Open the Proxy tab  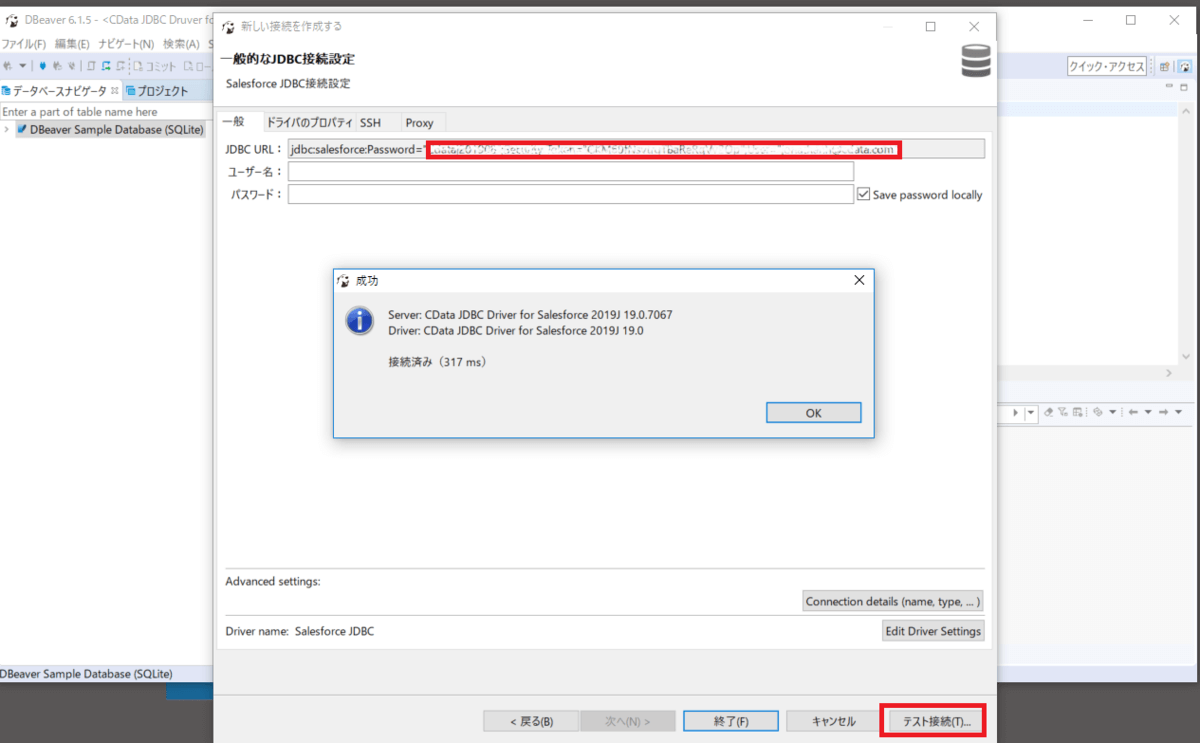[420, 122]
